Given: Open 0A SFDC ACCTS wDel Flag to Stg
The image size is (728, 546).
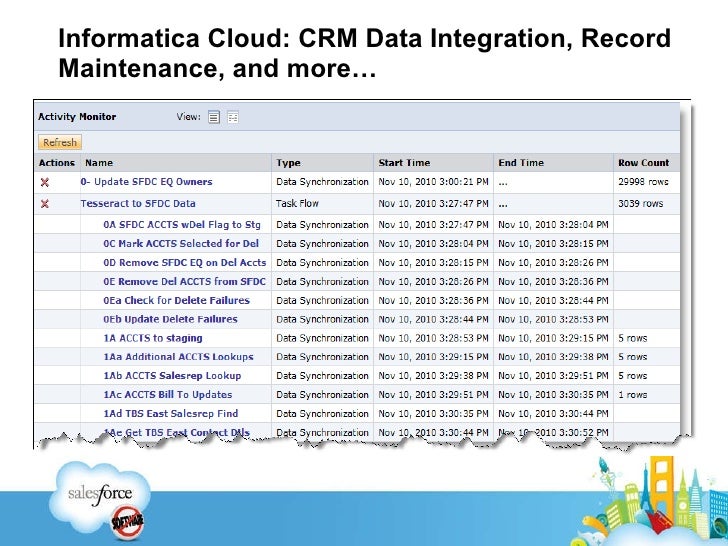Looking at the screenshot, I should tap(182, 225).
